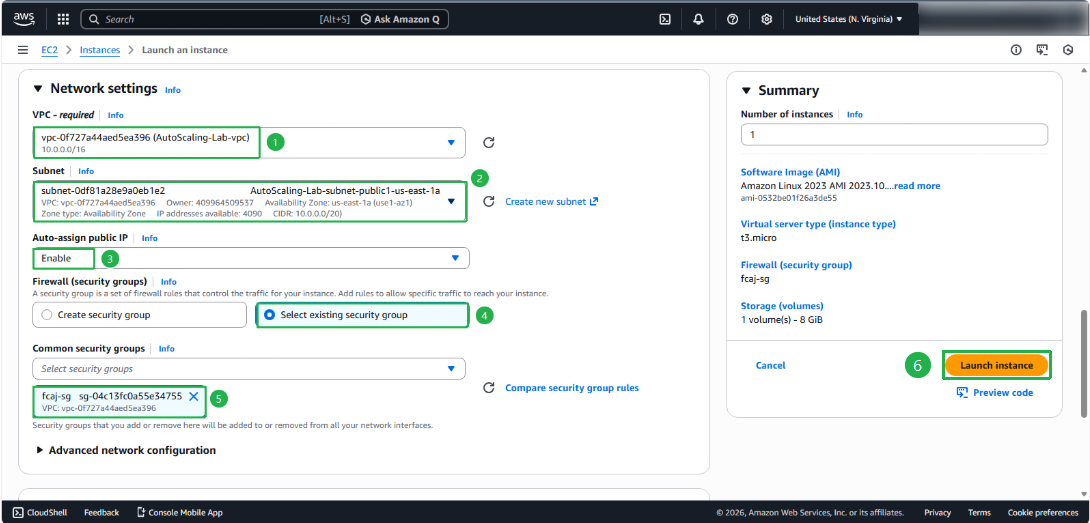Click Info next to Firewall (security groups)

pos(169,282)
